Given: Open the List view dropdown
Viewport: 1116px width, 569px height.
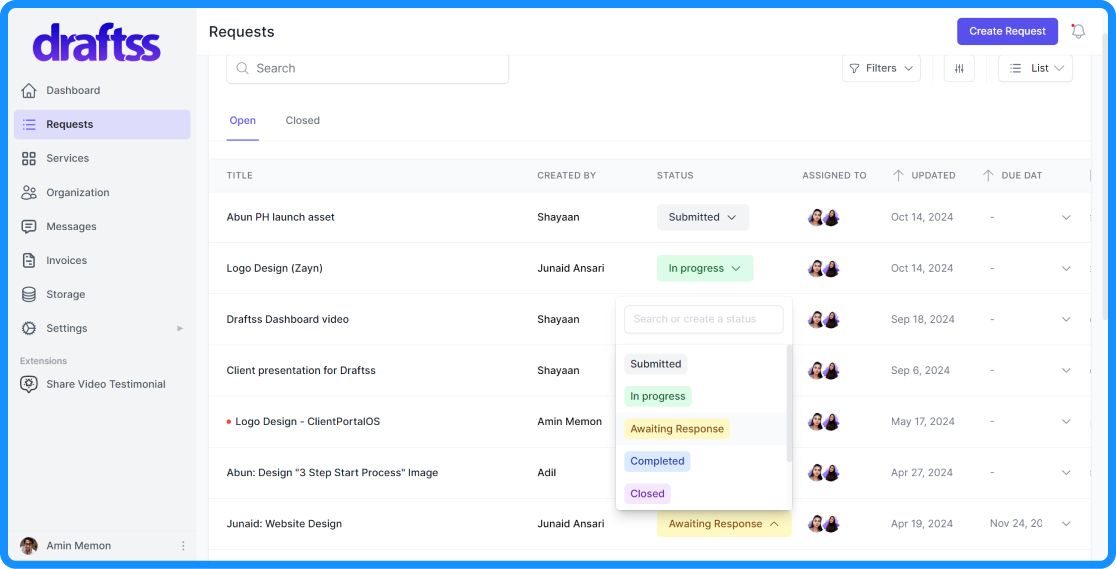Looking at the screenshot, I should (1035, 68).
